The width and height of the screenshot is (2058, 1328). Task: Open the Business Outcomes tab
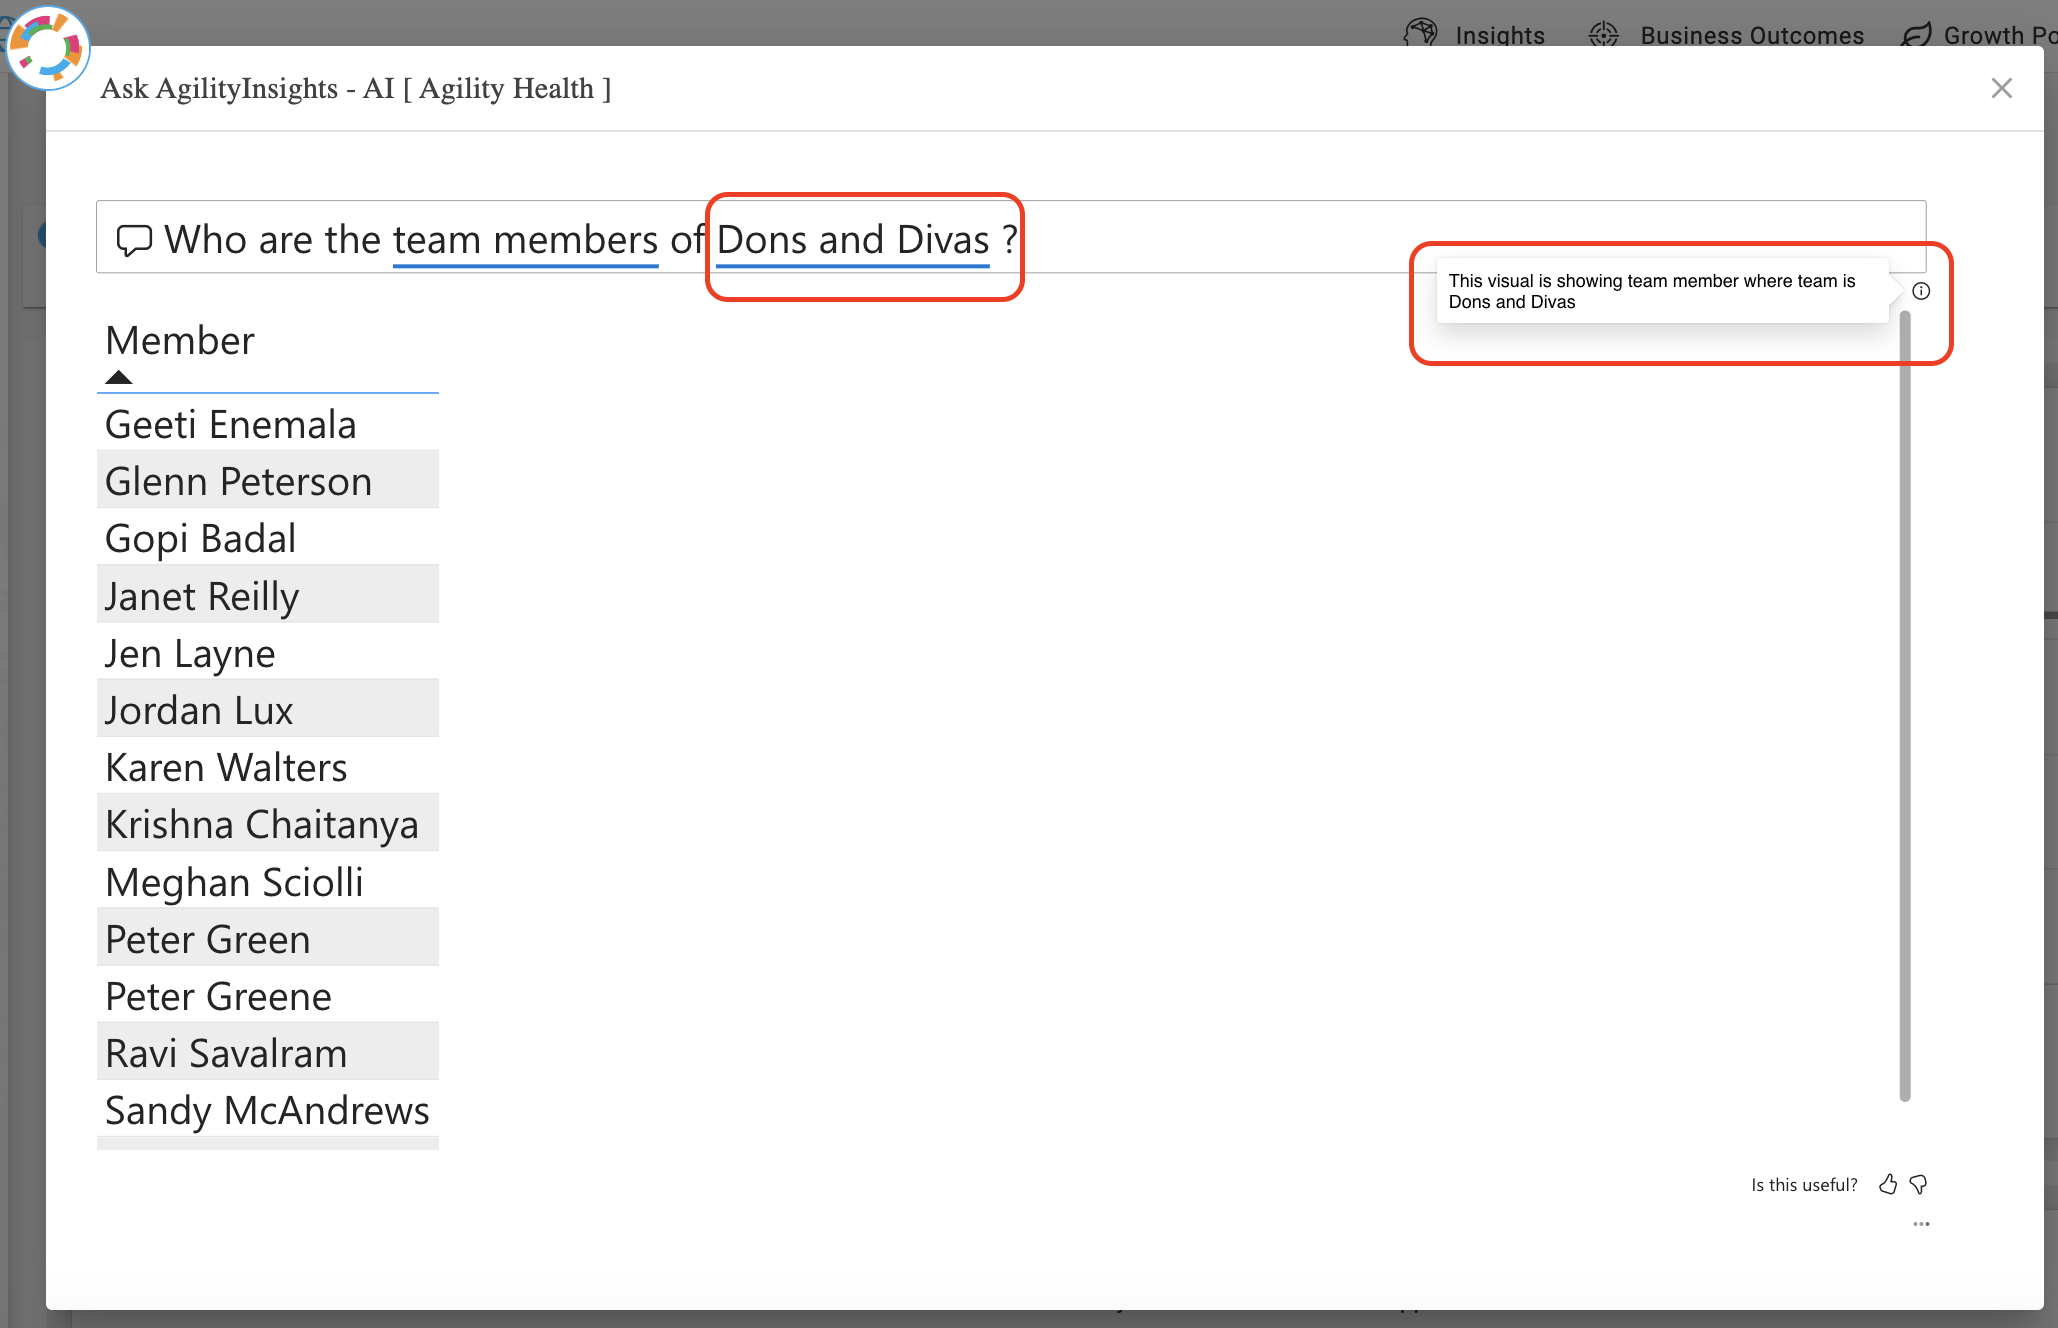point(1726,35)
